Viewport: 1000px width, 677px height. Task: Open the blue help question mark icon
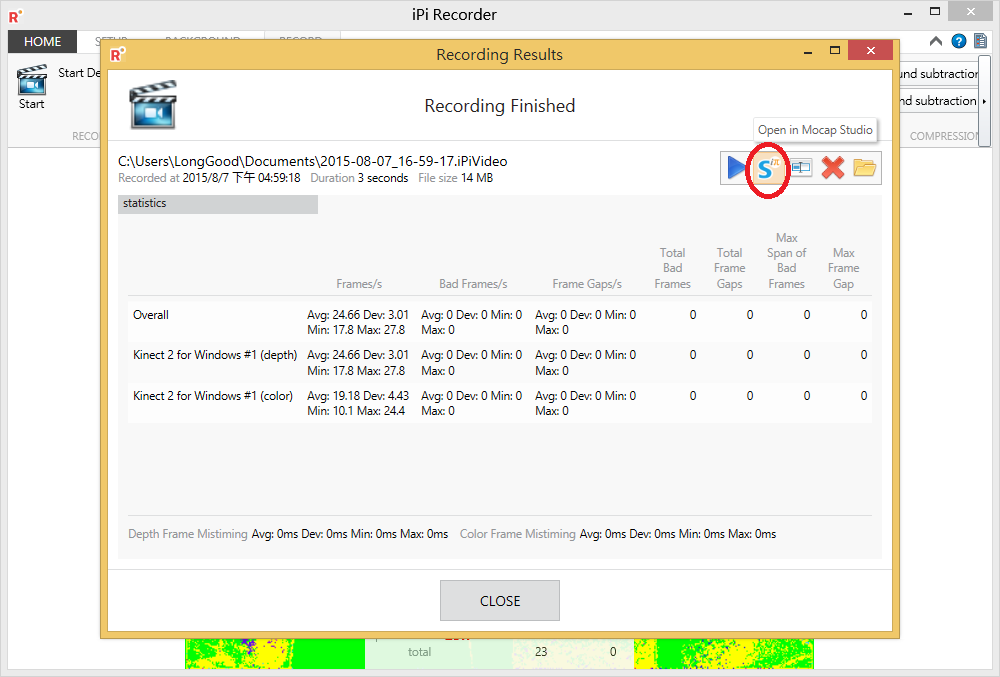click(959, 41)
